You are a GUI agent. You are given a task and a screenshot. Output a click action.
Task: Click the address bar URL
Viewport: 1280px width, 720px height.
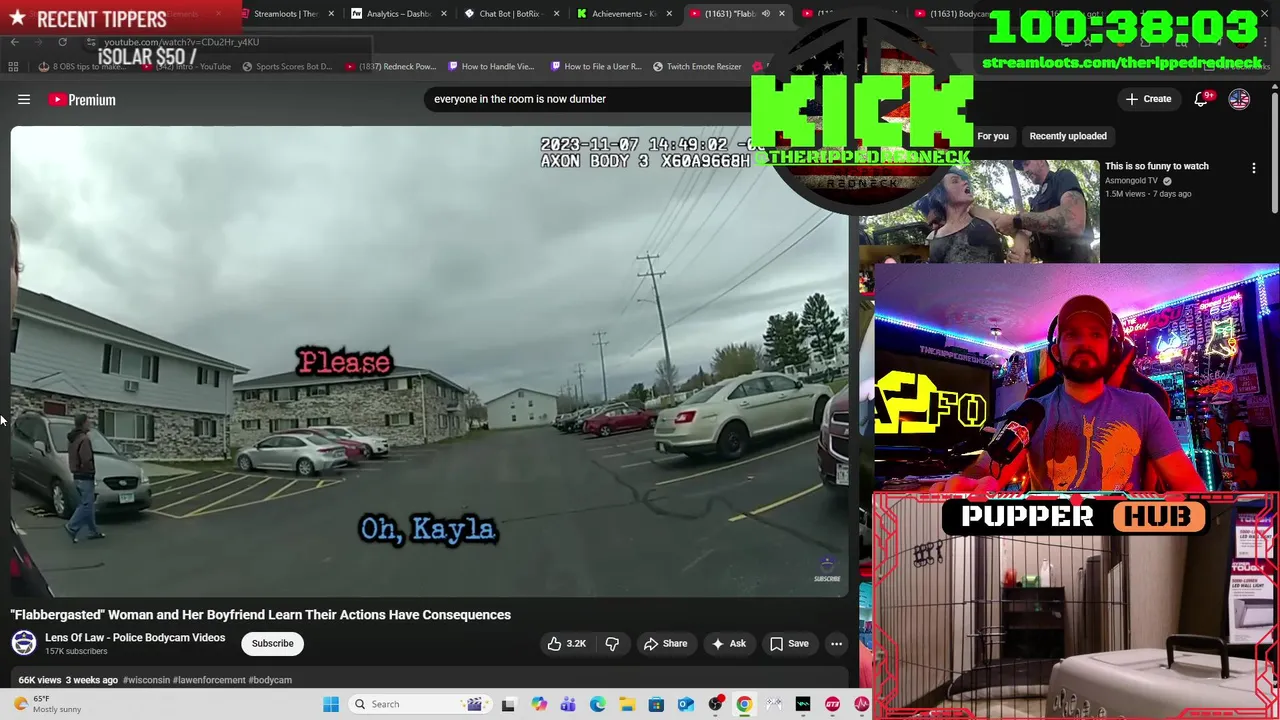coord(181,42)
